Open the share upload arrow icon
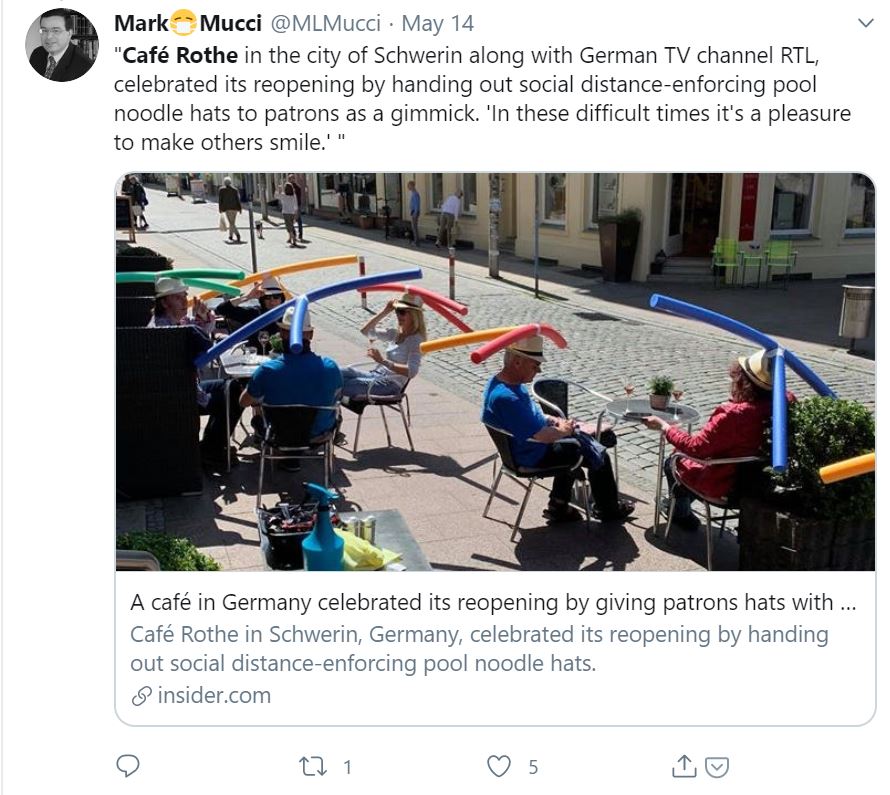The height and width of the screenshot is (795, 890). 684,765
